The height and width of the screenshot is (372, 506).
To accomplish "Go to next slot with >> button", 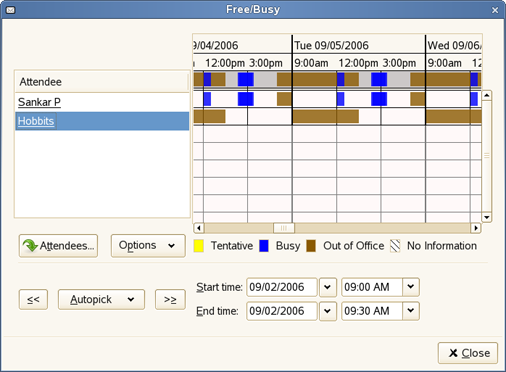I will pyautogui.click(x=170, y=299).
